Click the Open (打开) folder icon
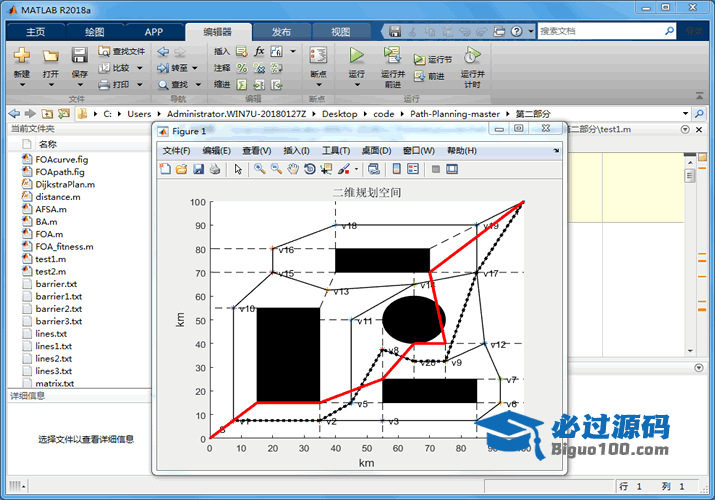The image size is (715, 500). 51,56
